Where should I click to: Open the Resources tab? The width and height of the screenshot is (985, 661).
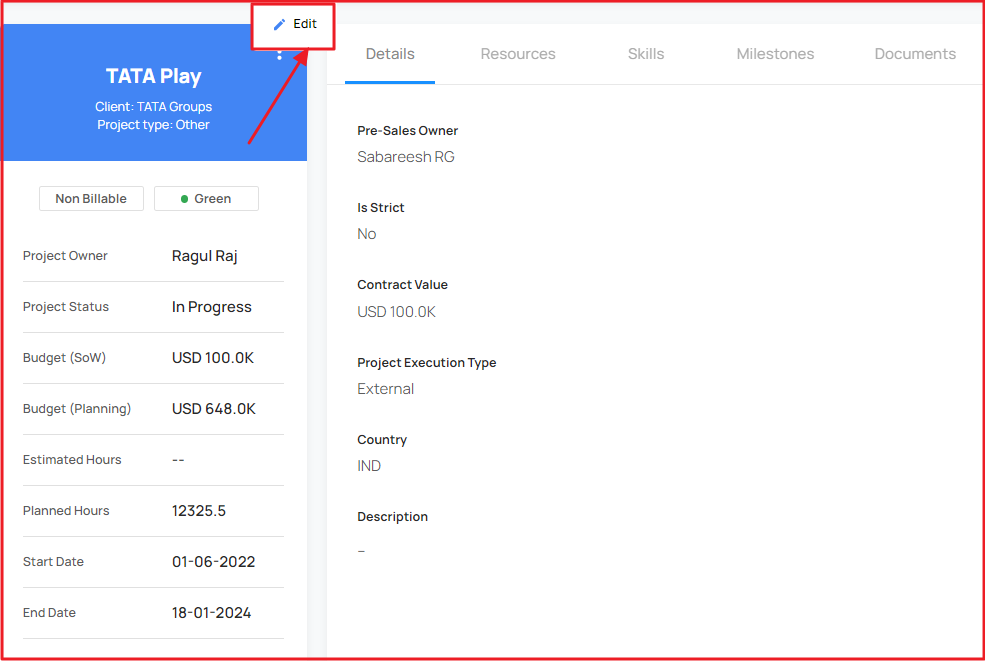518,54
